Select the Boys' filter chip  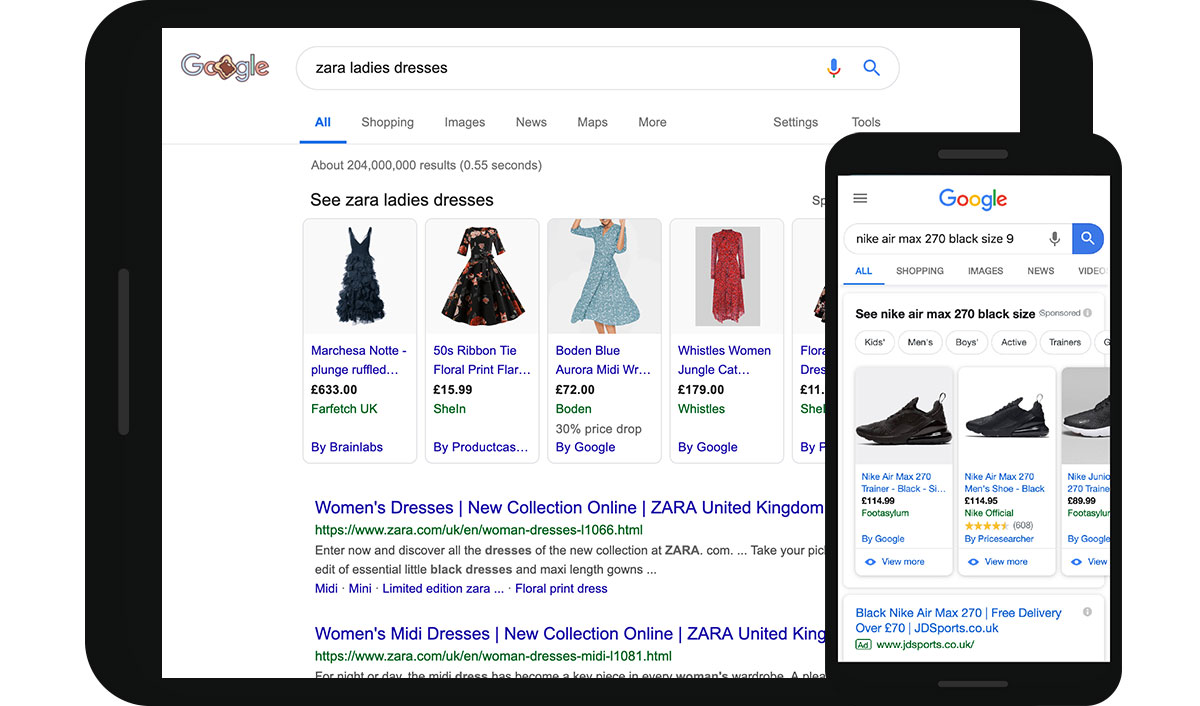tap(967, 342)
